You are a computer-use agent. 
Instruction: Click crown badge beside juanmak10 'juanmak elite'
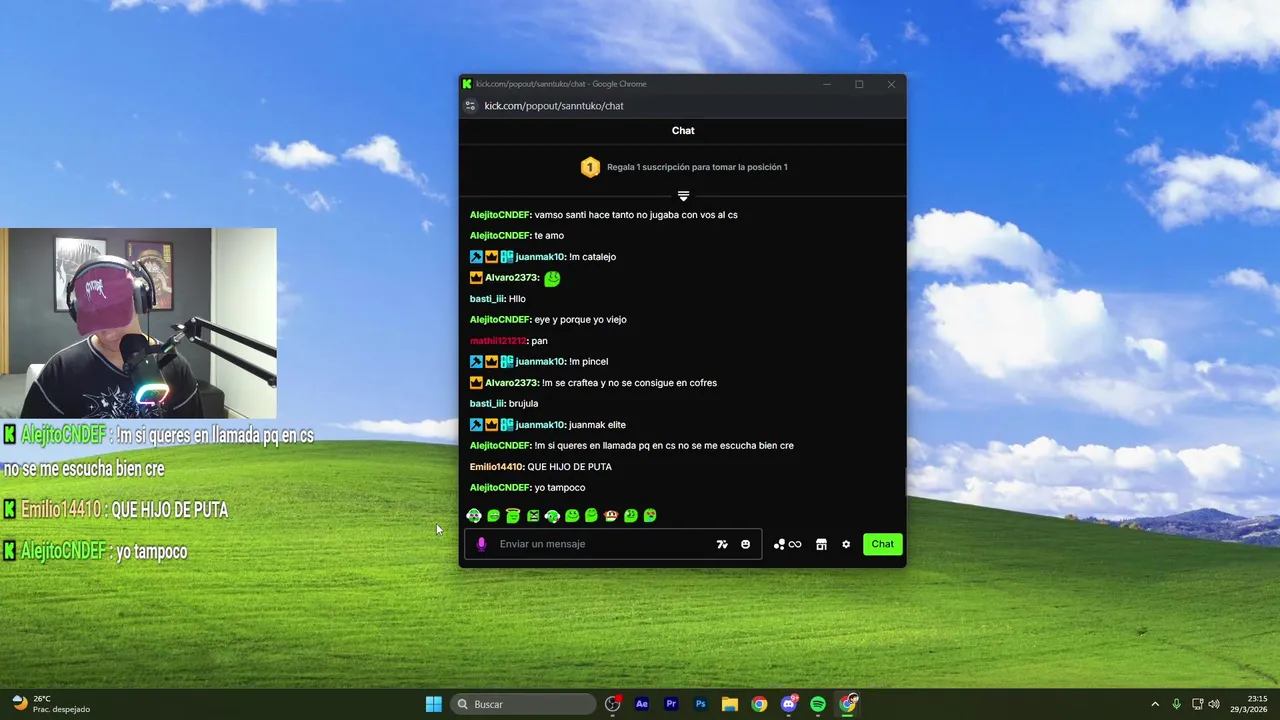pos(491,425)
